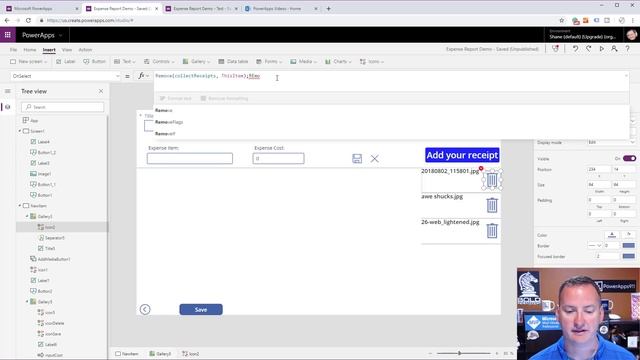Click the red error badge near trash icon
Viewport: 640px width, 360px height.
[x=481, y=168]
